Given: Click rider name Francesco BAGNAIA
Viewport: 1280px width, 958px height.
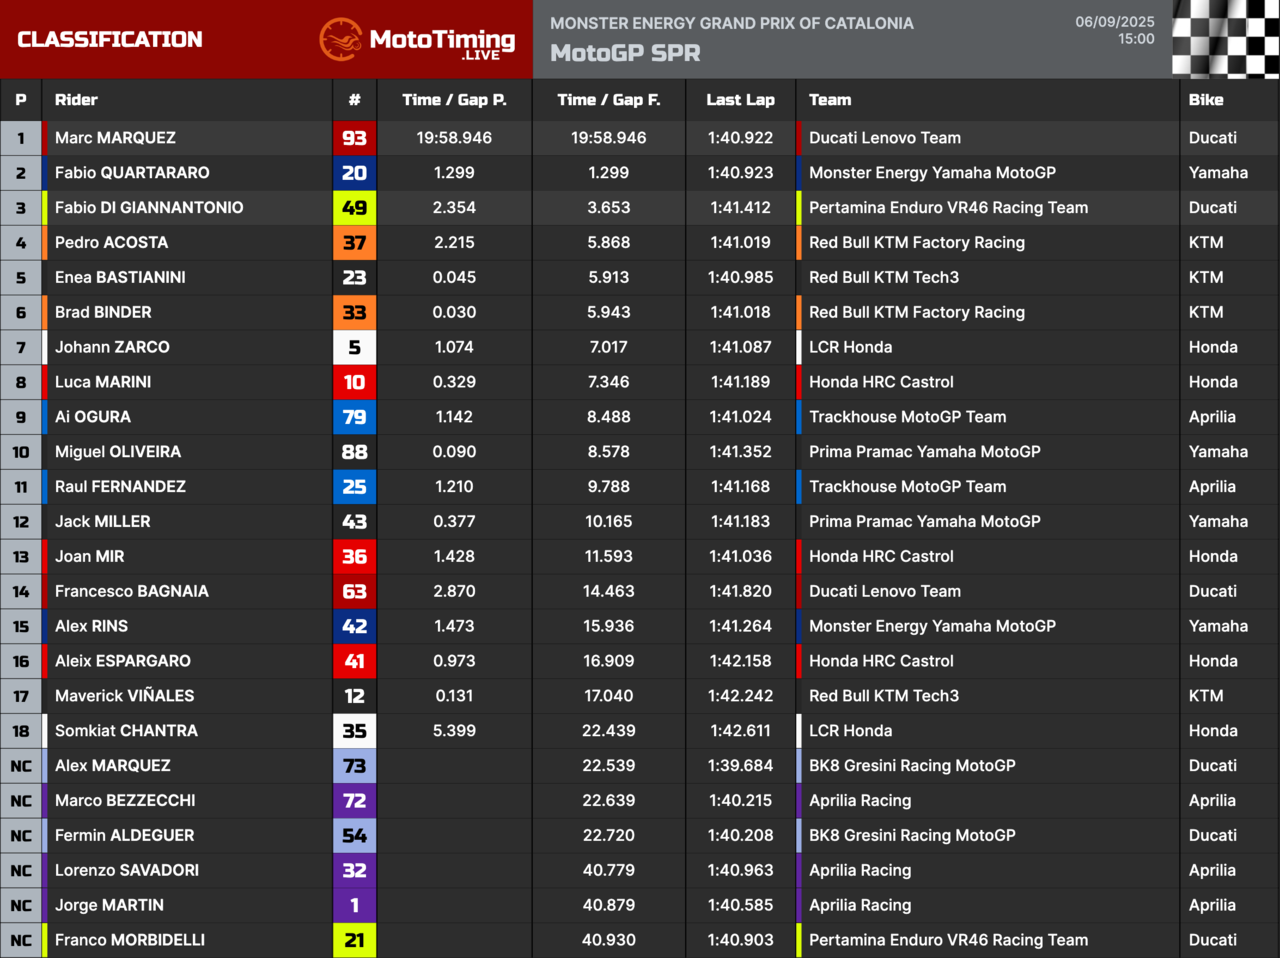Looking at the screenshot, I should click(x=132, y=592).
